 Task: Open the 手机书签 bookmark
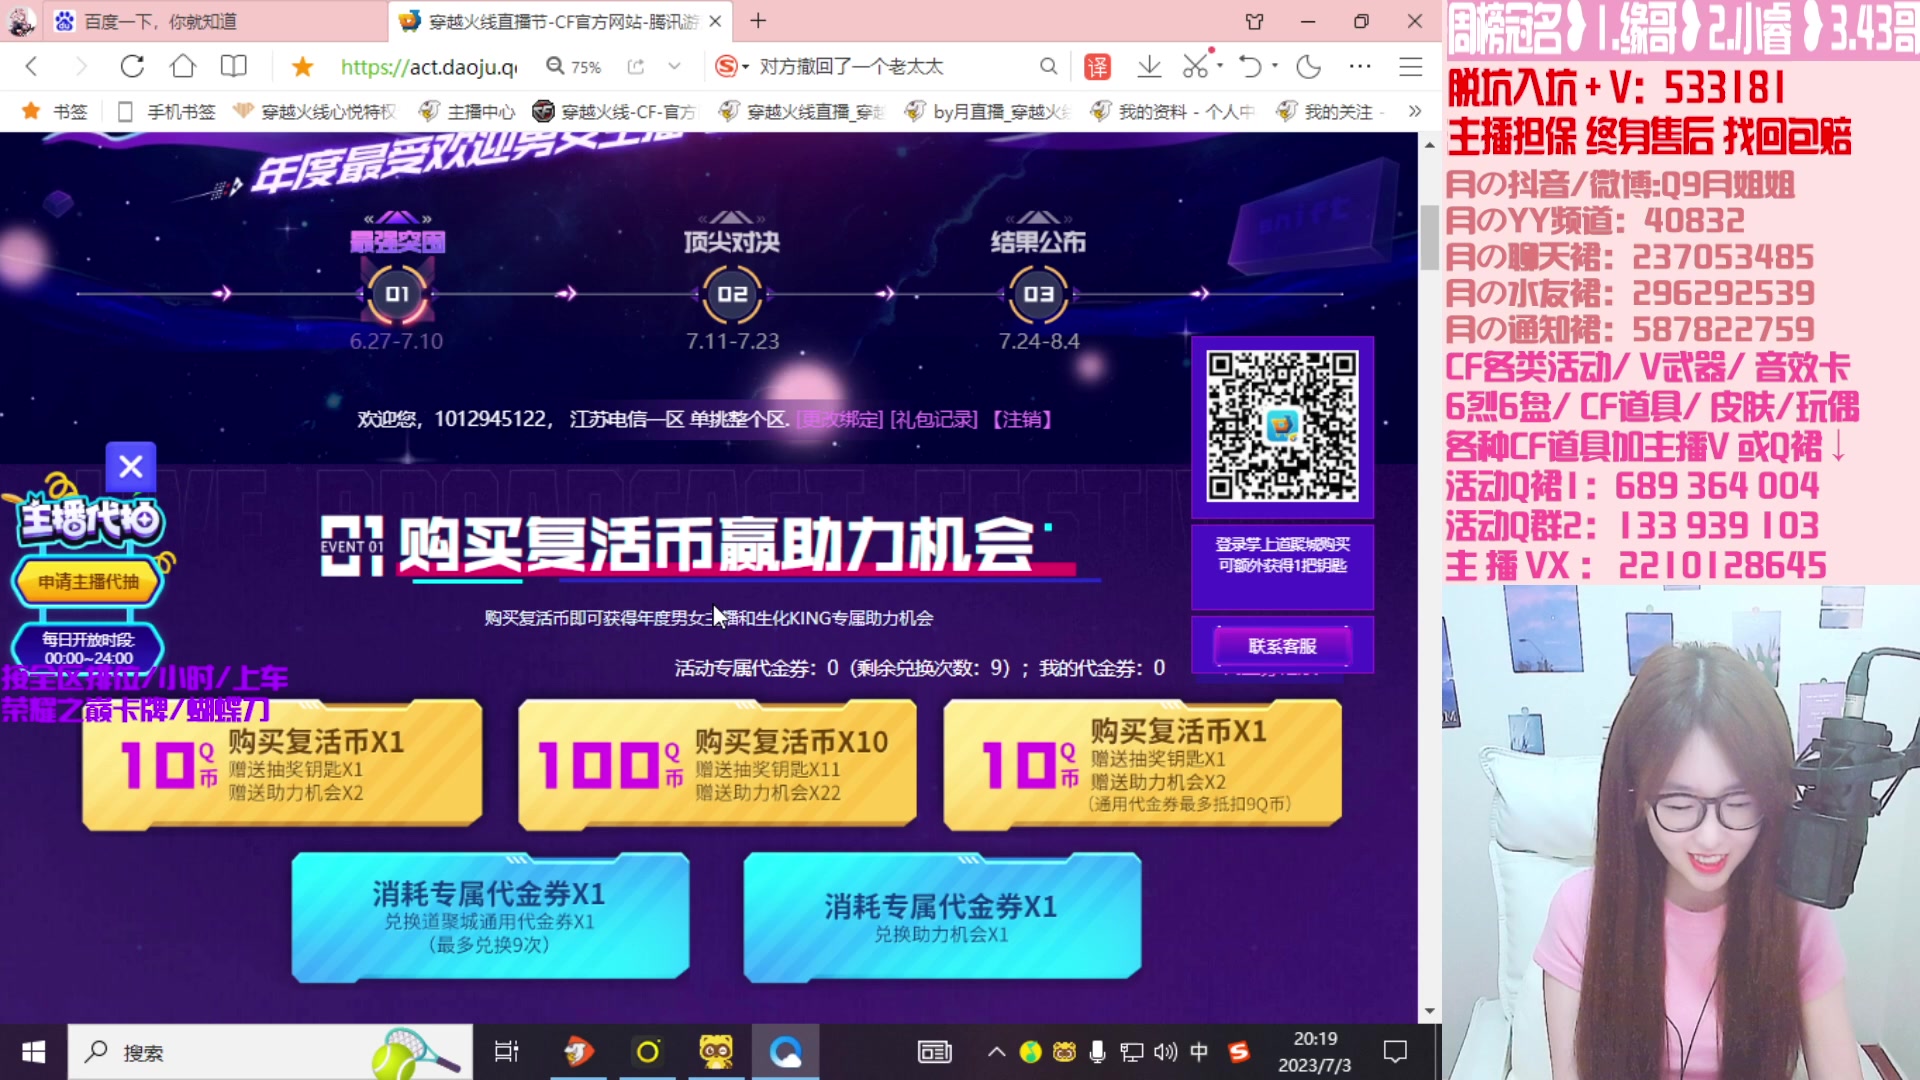[167, 111]
